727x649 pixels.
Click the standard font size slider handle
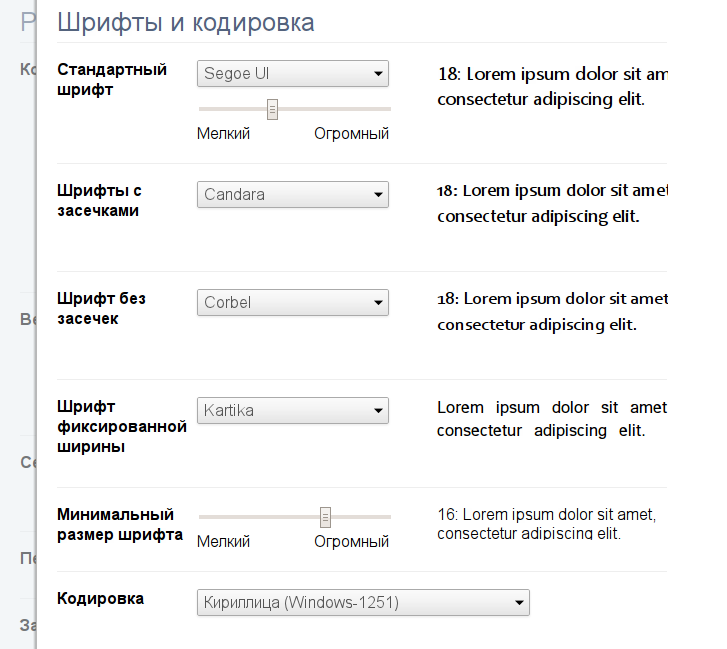[x=272, y=109]
